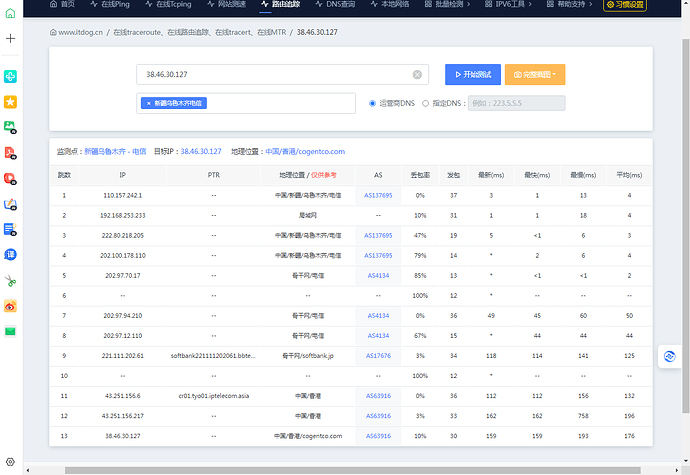Open the green home icon in sidebar
Screen dimensions: 690x475
10,13
